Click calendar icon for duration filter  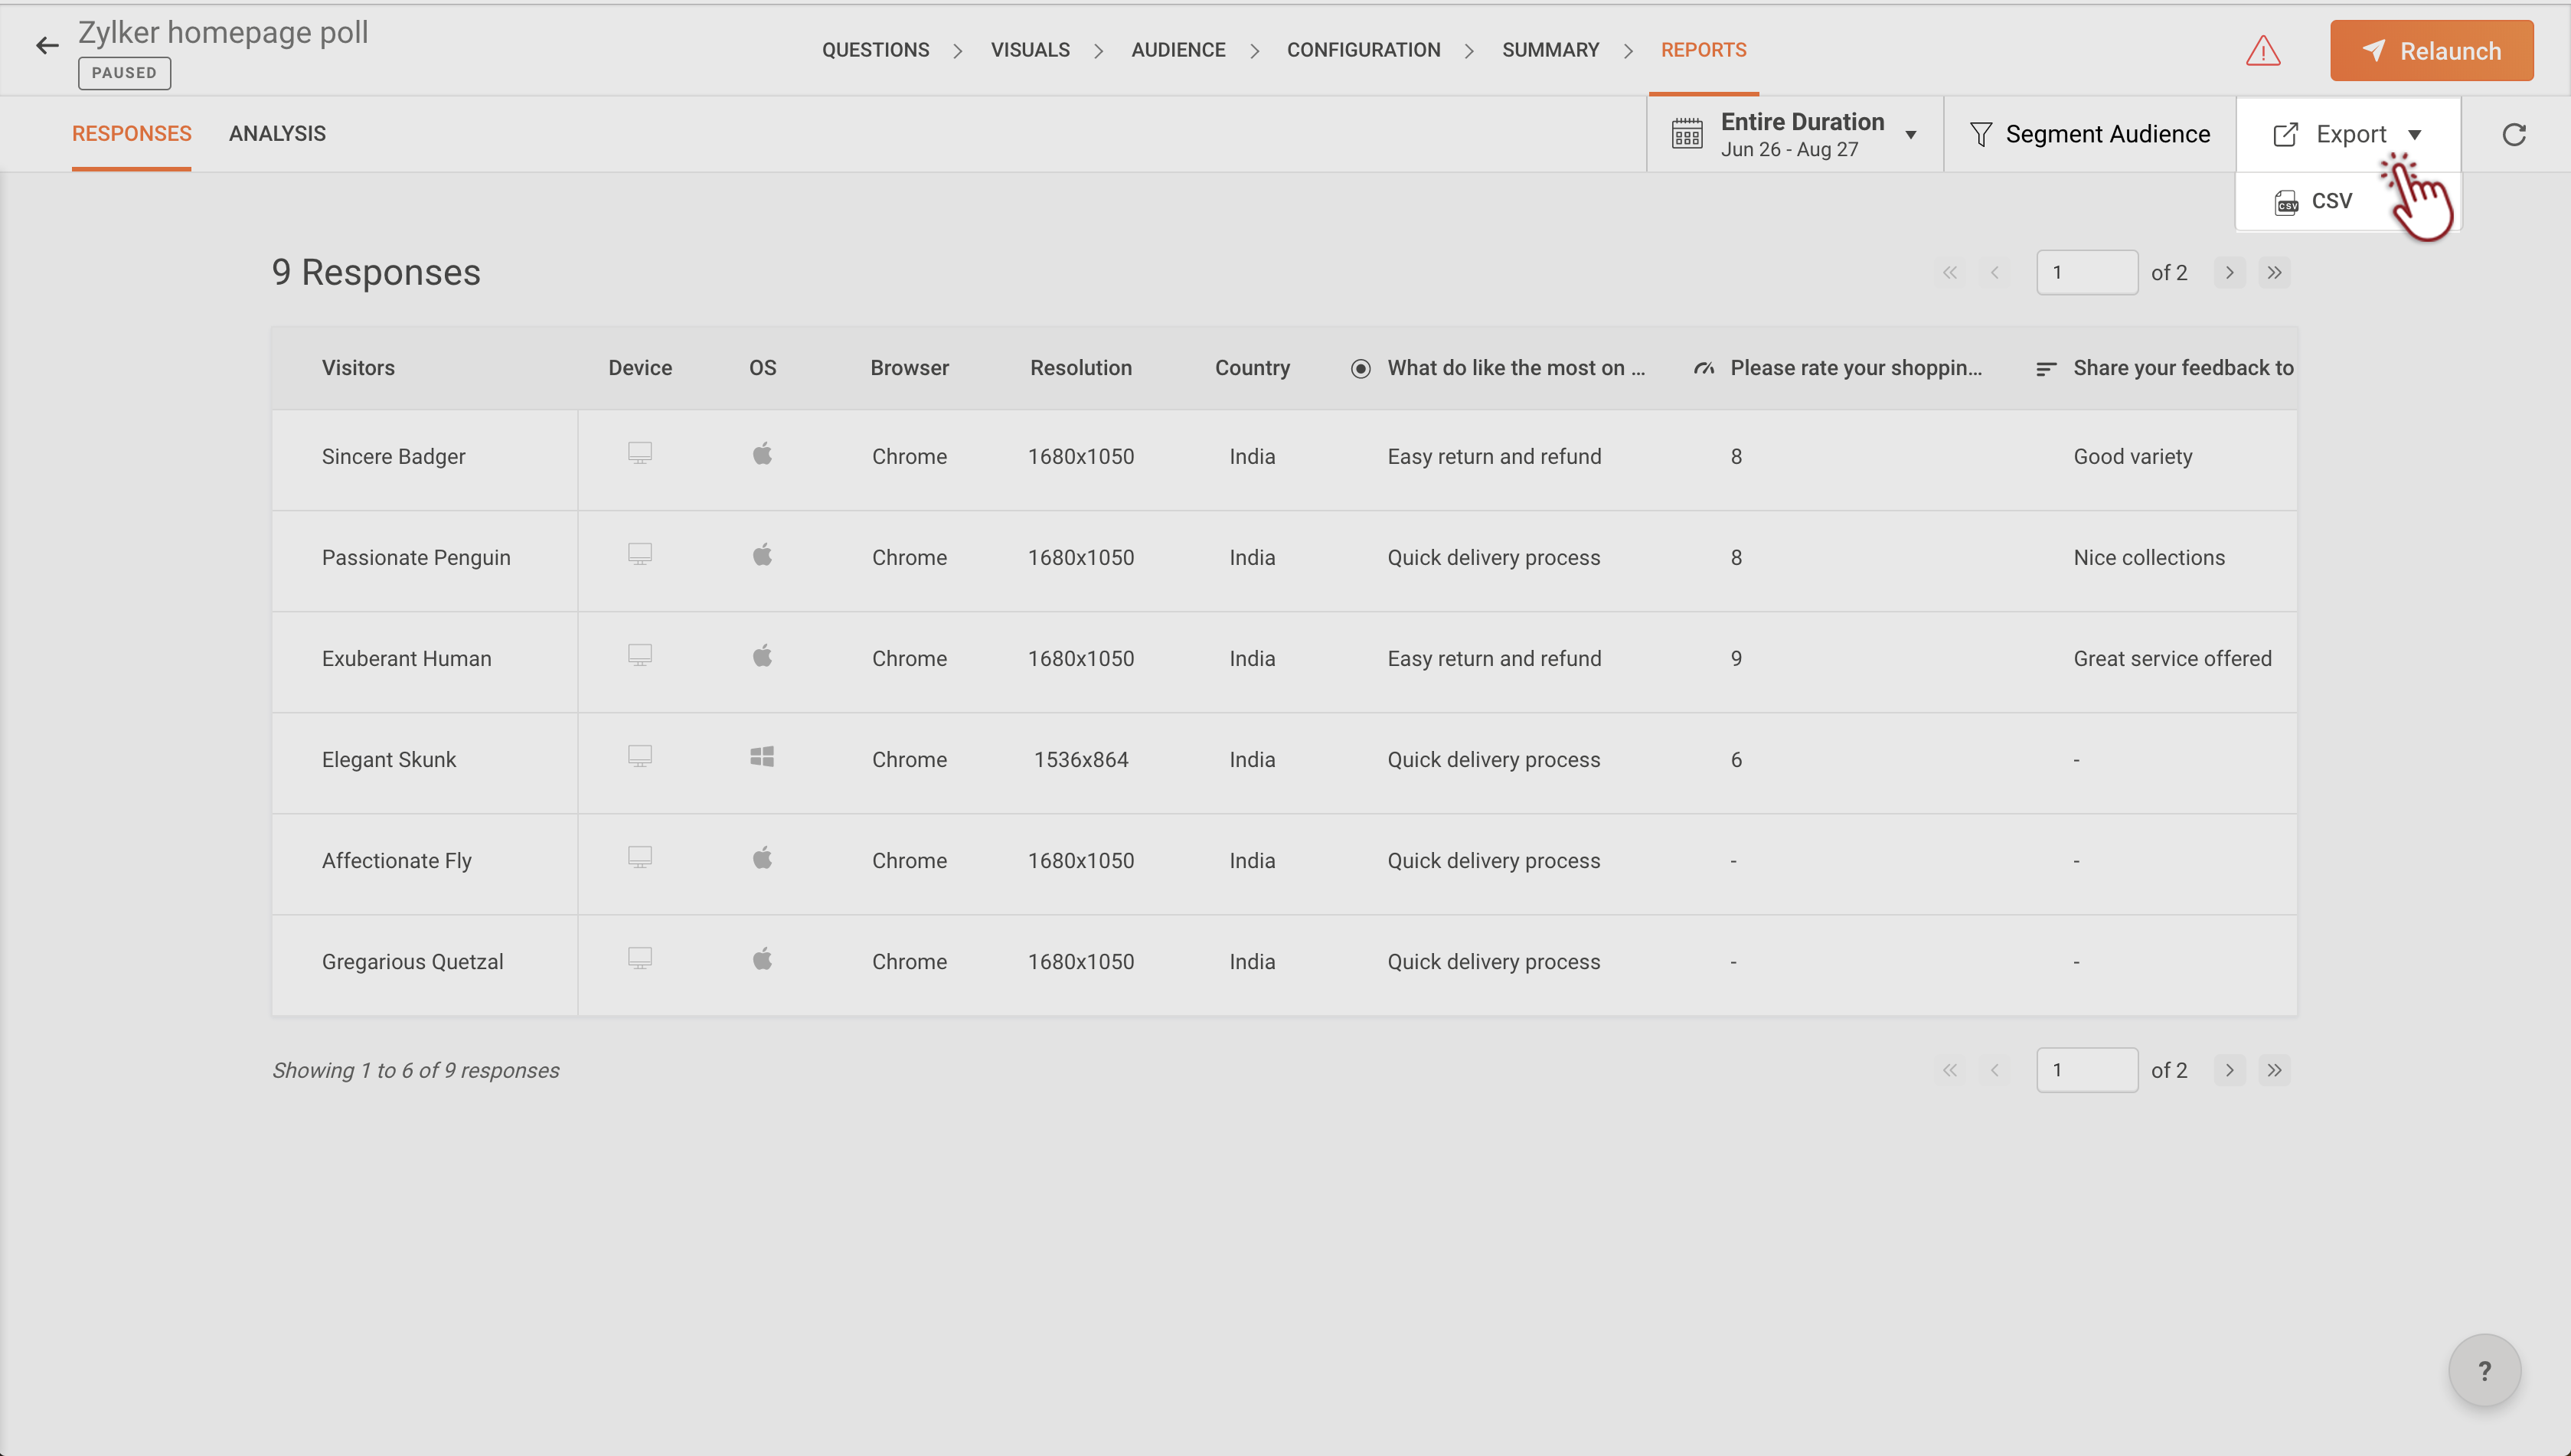[x=1687, y=134]
